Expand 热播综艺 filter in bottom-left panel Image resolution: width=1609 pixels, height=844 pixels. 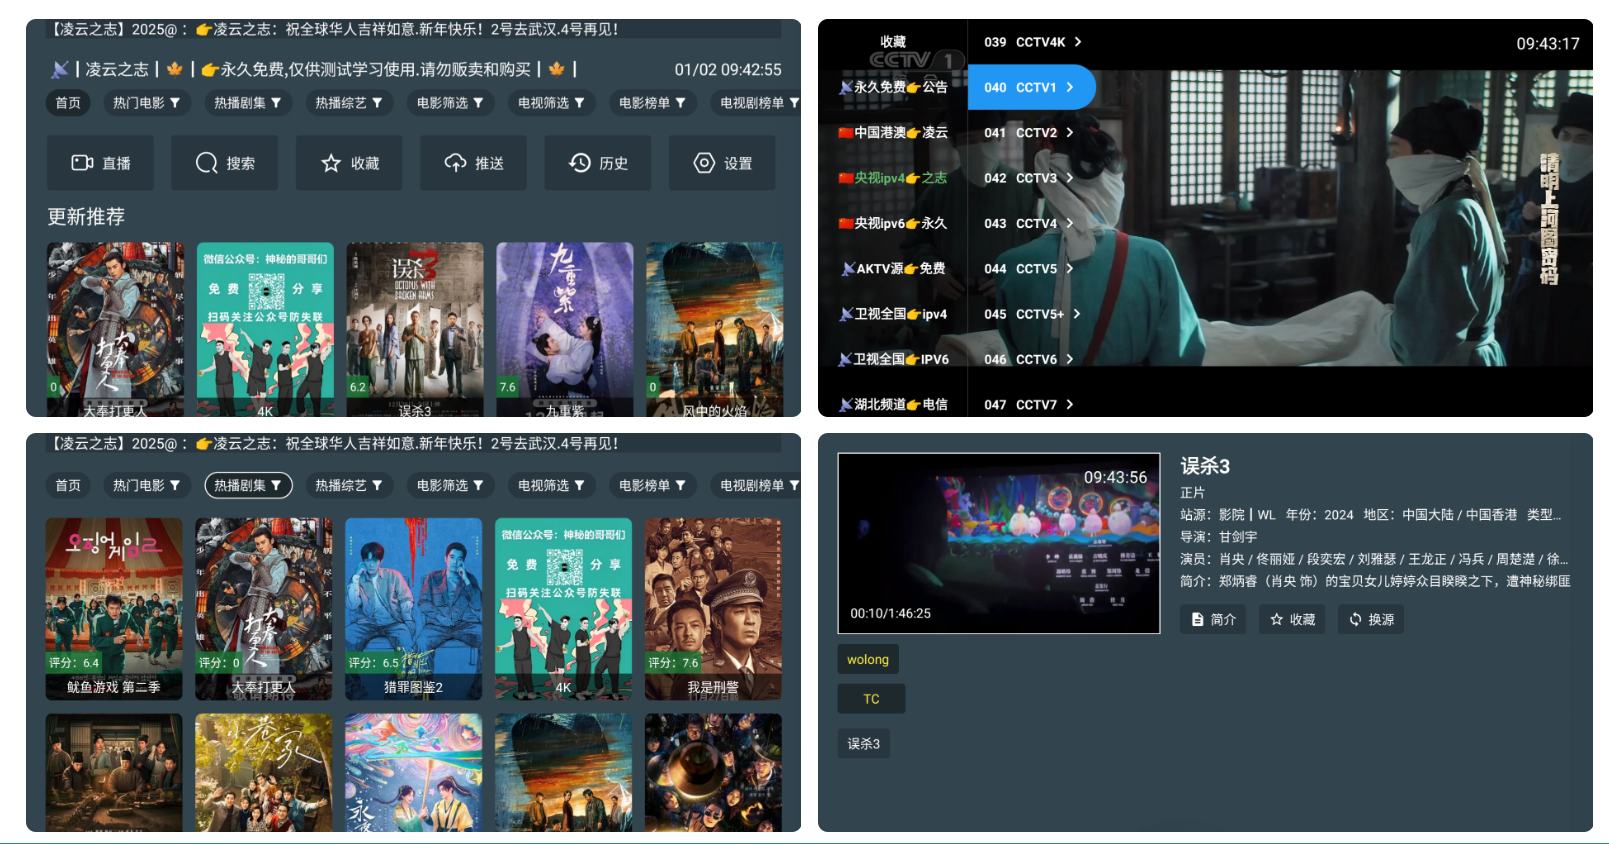pos(348,485)
